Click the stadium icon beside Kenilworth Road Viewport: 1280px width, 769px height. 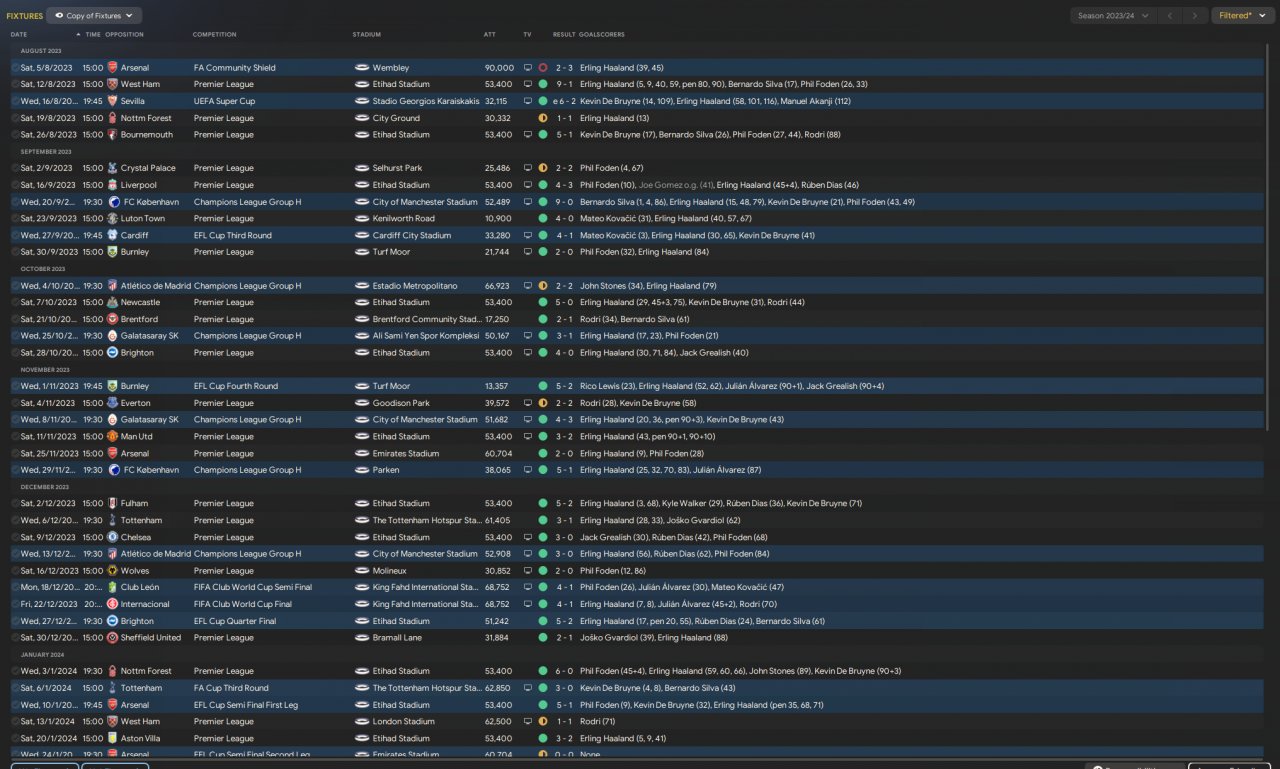[362, 219]
